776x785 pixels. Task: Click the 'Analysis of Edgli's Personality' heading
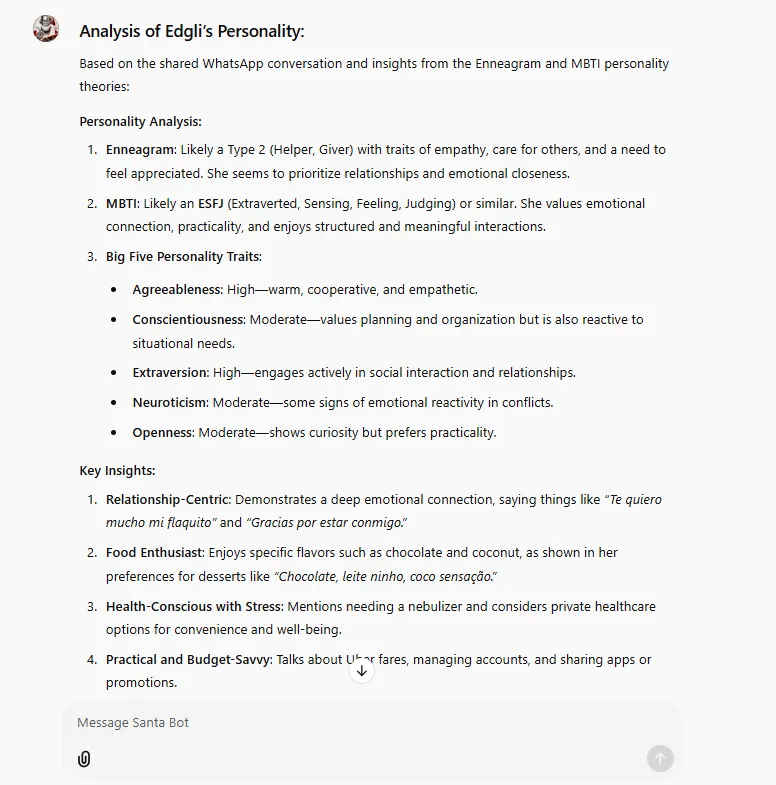(192, 31)
